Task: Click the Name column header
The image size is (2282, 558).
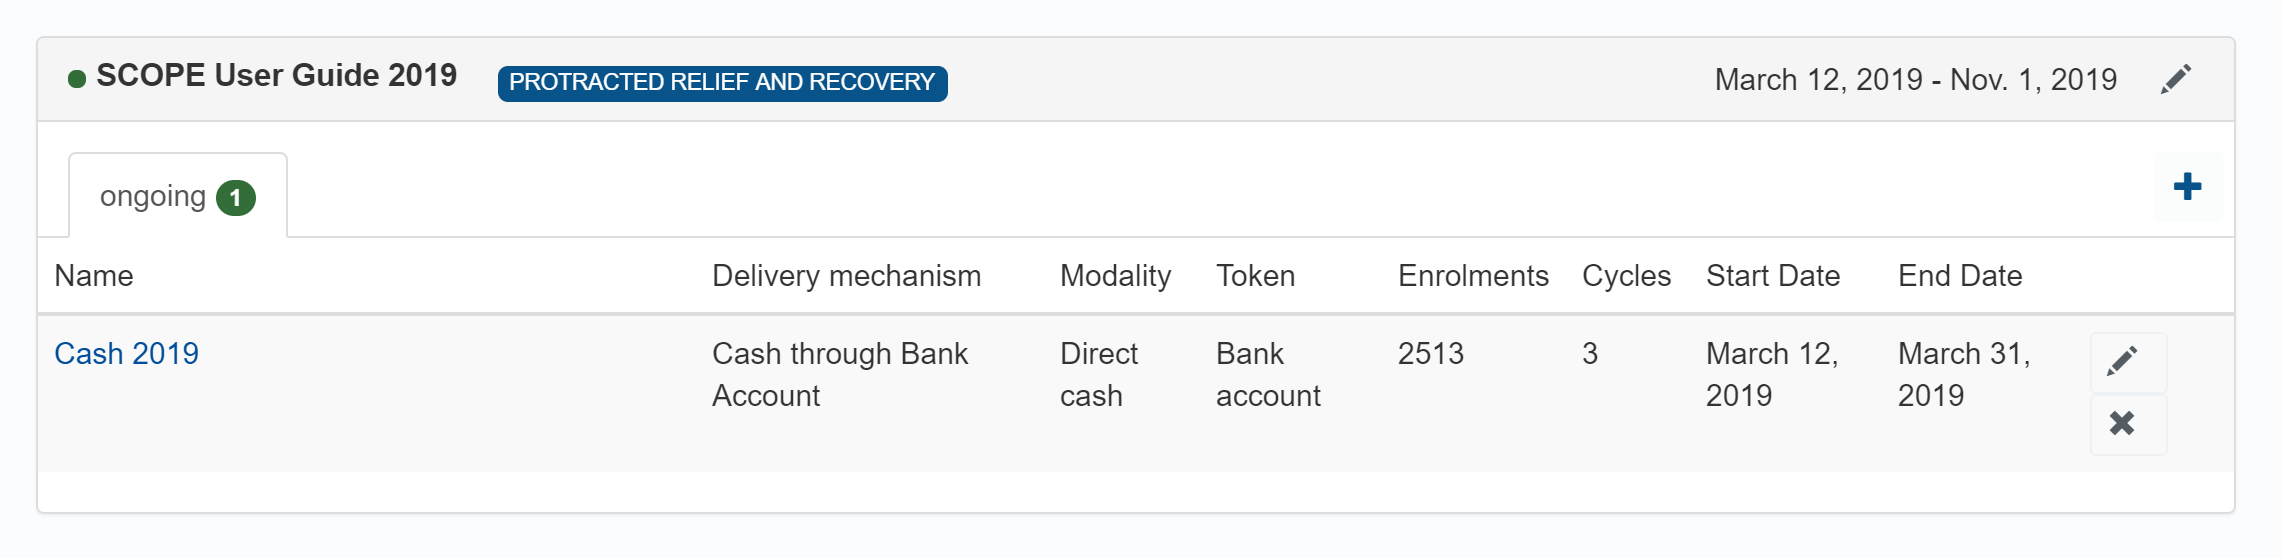Action: pyautogui.click(x=94, y=276)
